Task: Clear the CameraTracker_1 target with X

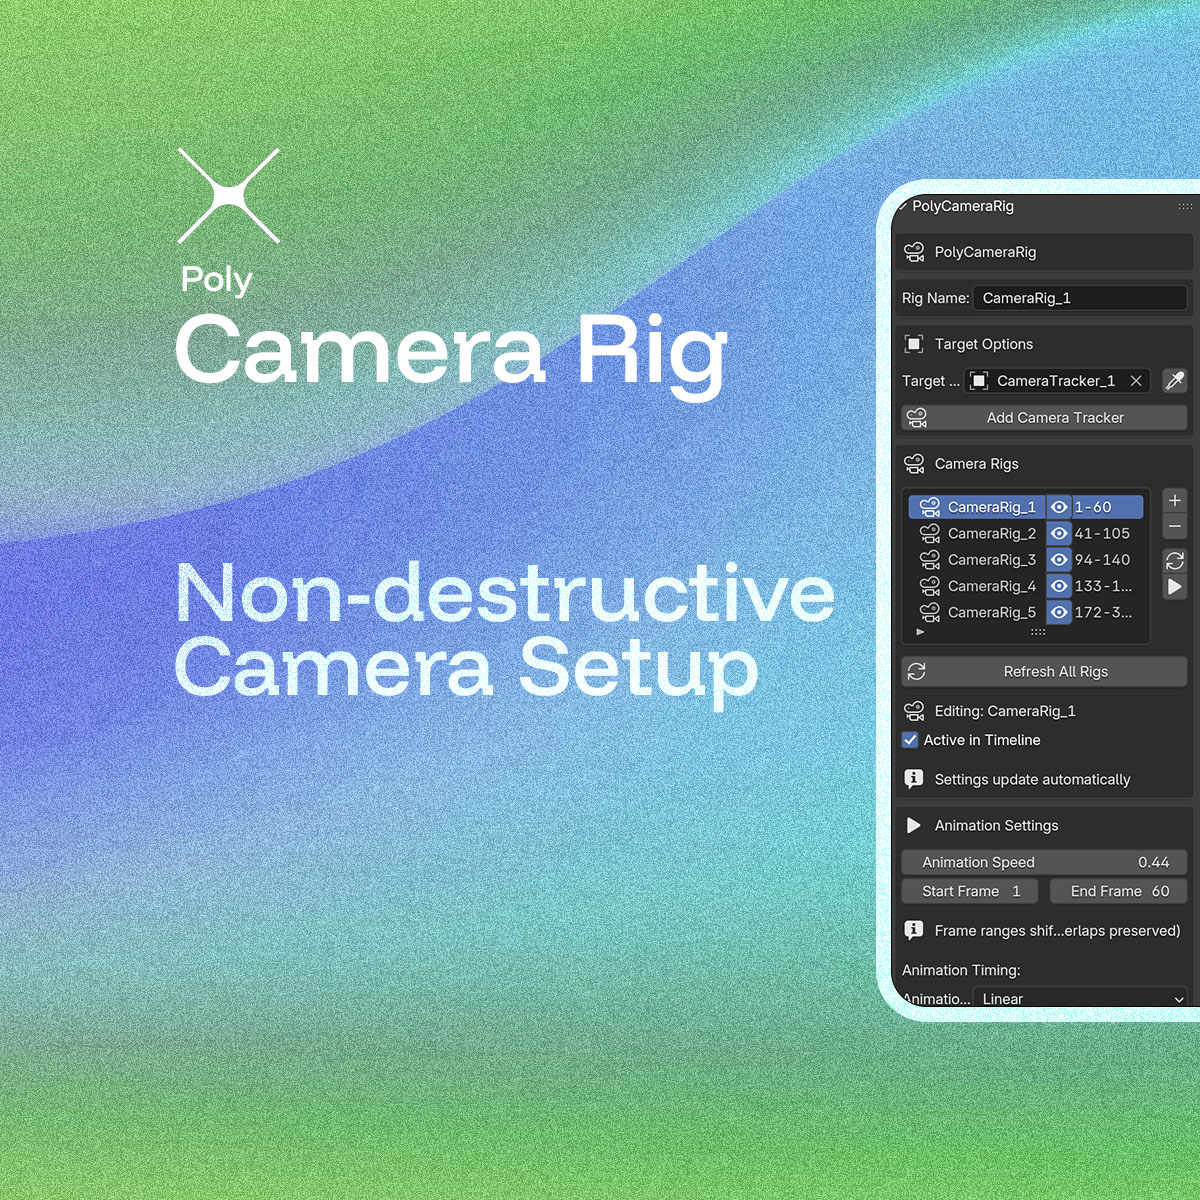Action: tap(1136, 381)
